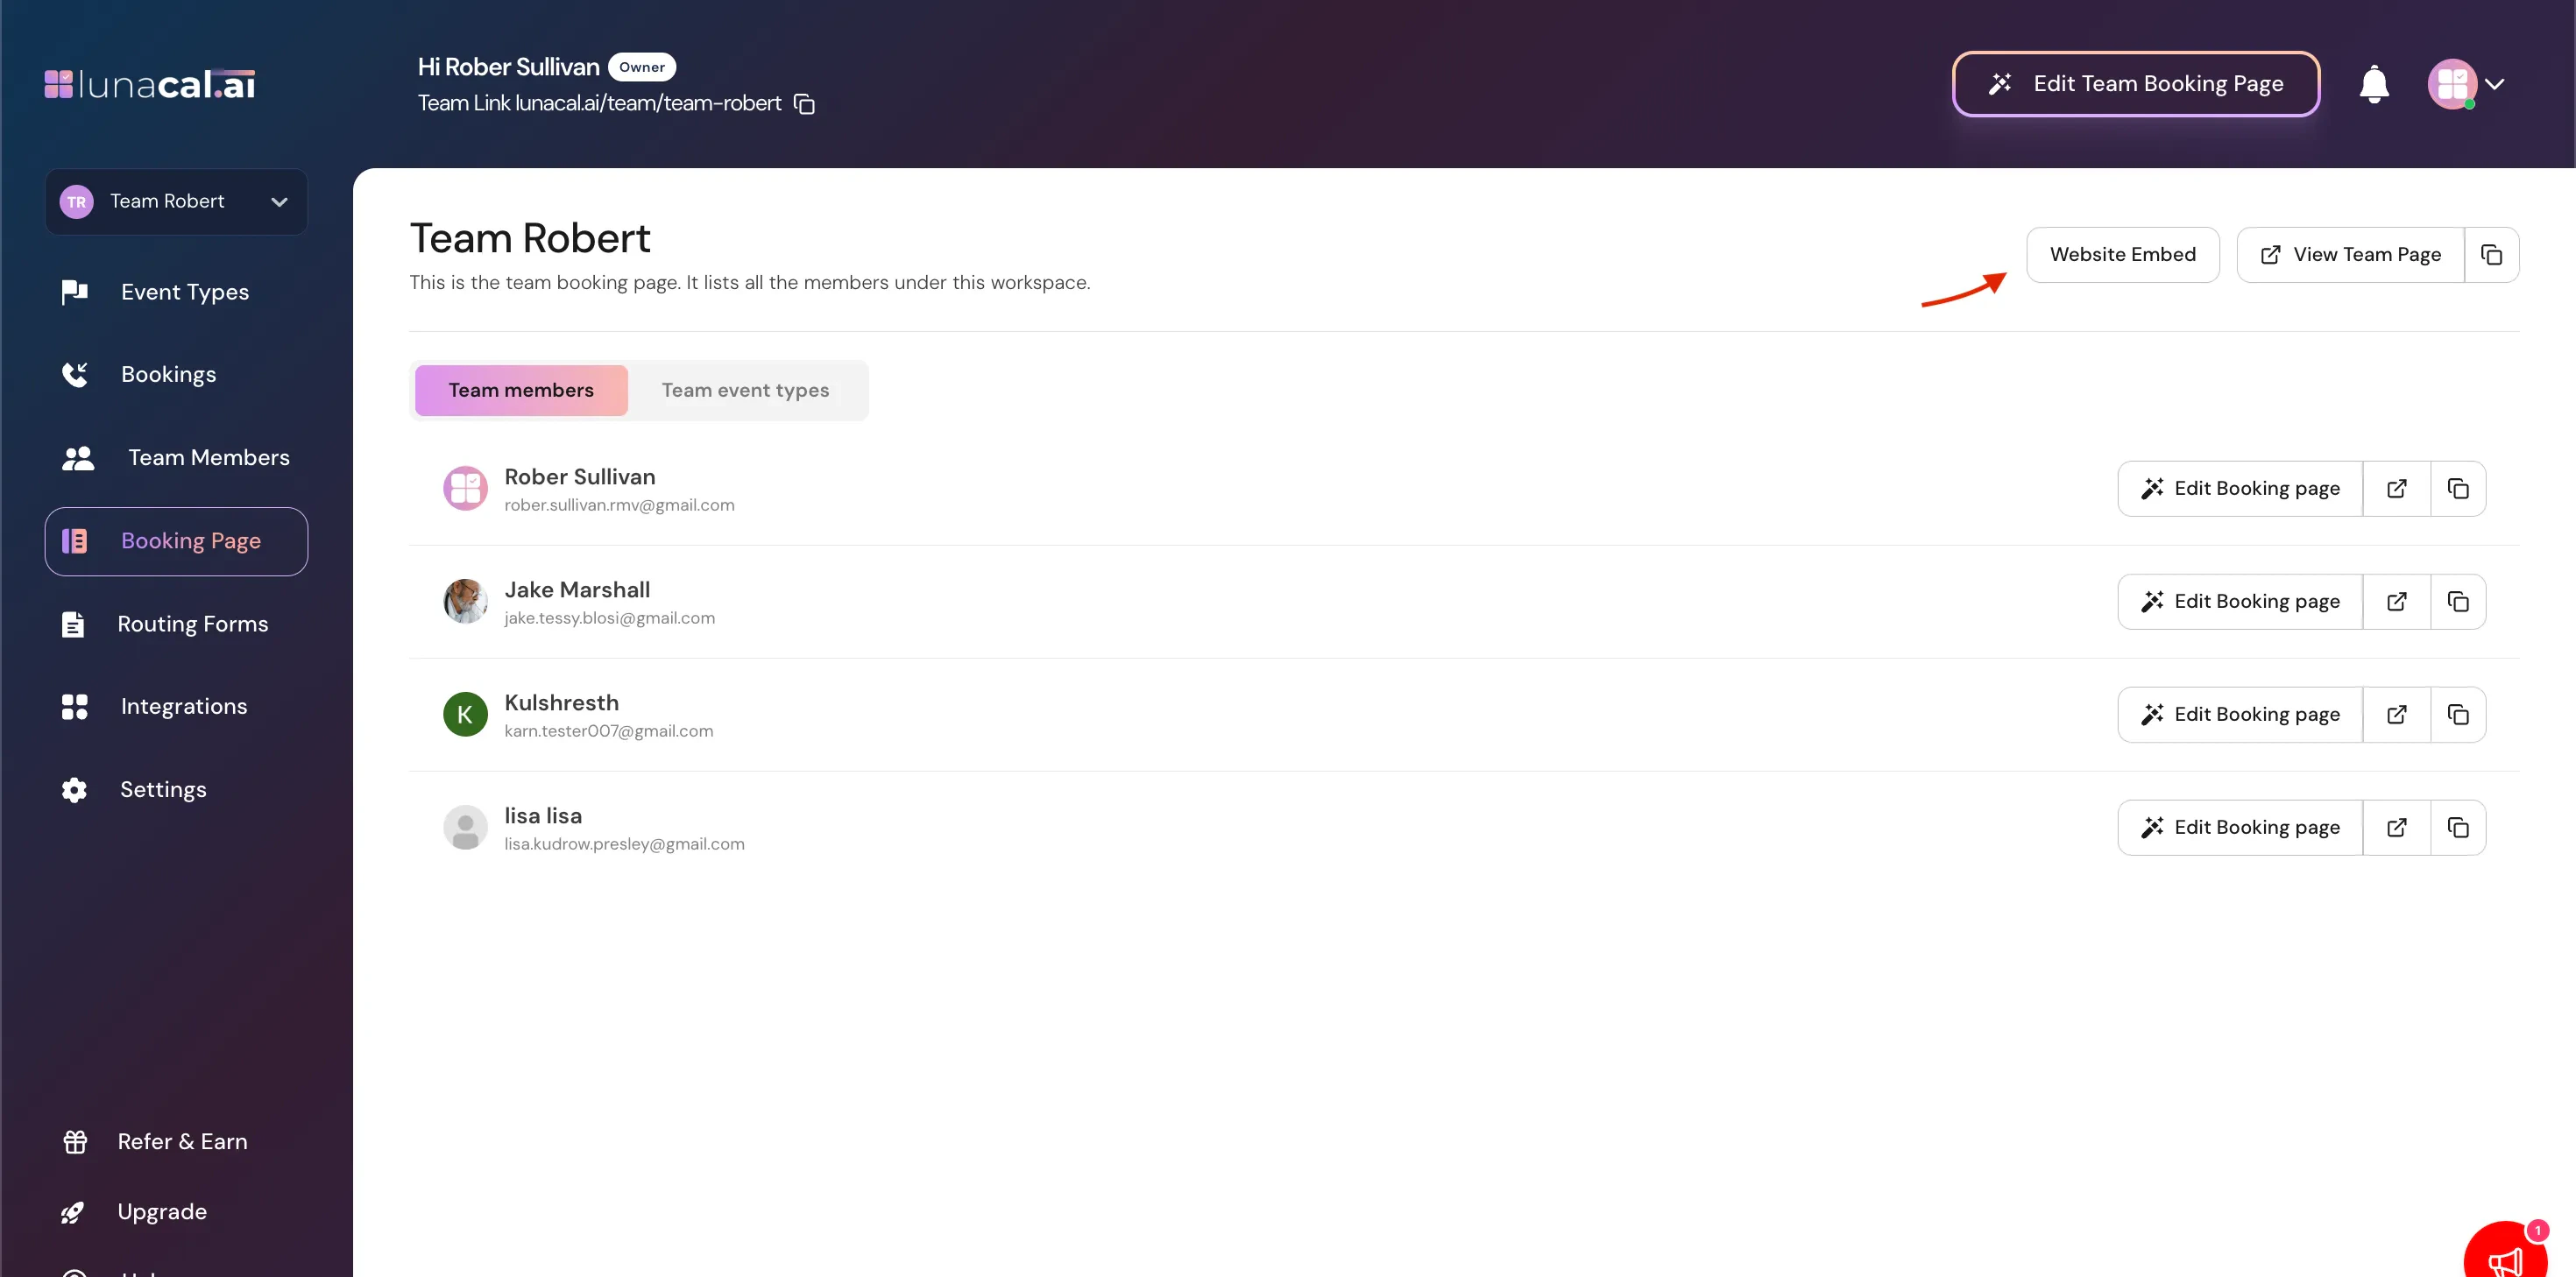Click the Website Embed button
Viewport: 2576px width, 1277px height.
2122,255
